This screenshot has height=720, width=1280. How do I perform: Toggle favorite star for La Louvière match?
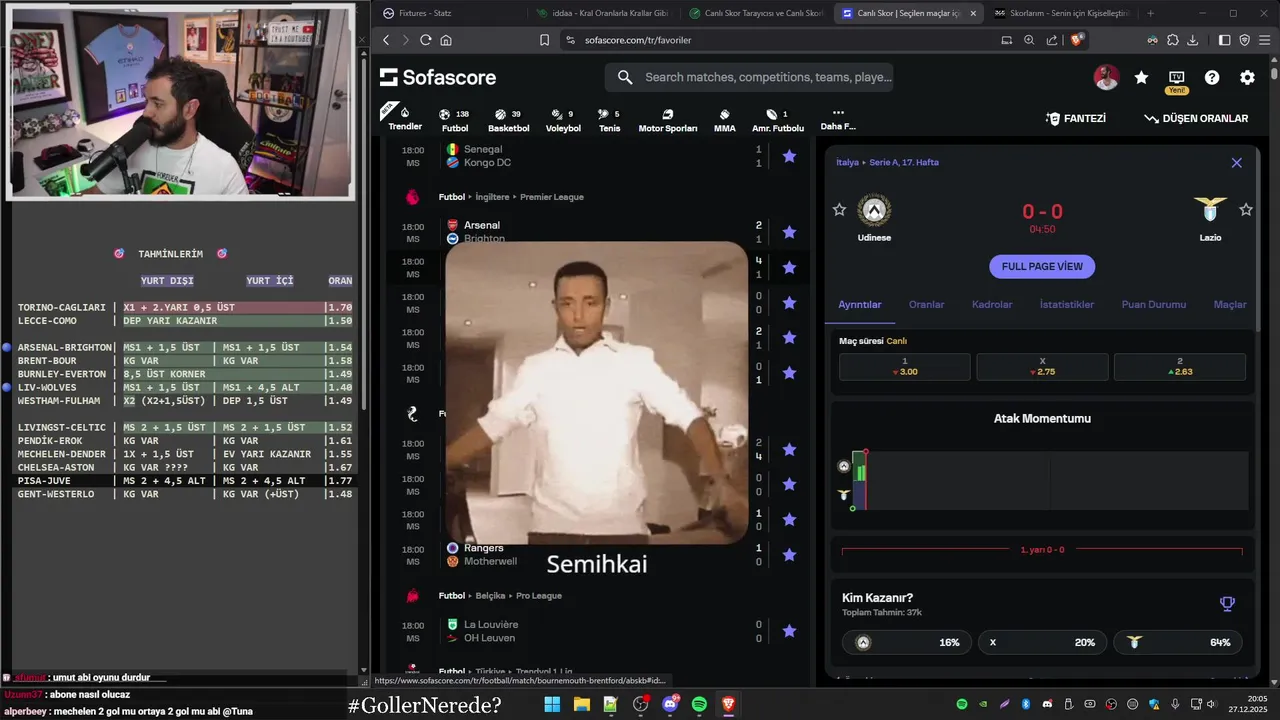pos(789,631)
